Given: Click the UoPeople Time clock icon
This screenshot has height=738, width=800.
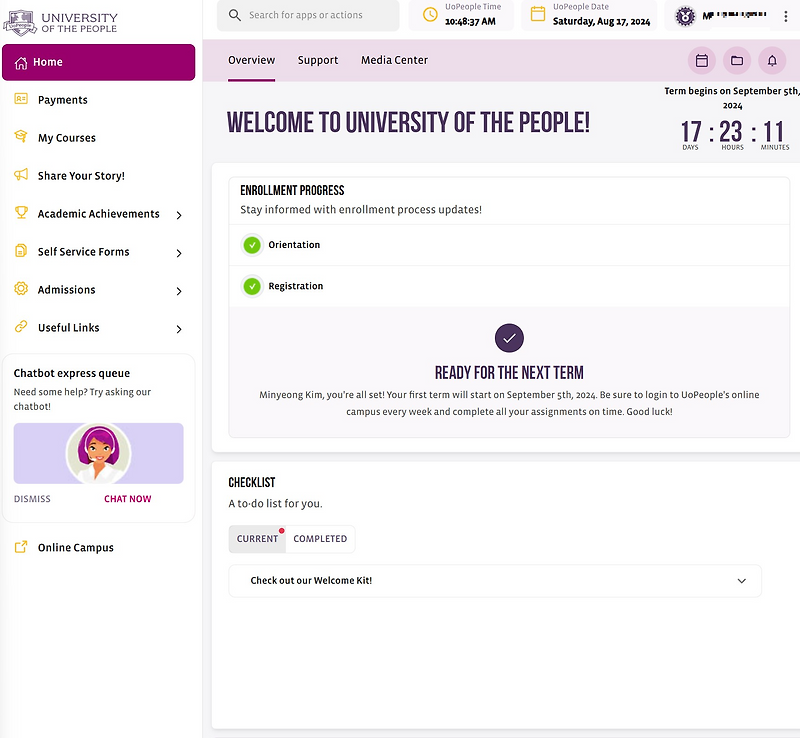Looking at the screenshot, I should point(431,14).
